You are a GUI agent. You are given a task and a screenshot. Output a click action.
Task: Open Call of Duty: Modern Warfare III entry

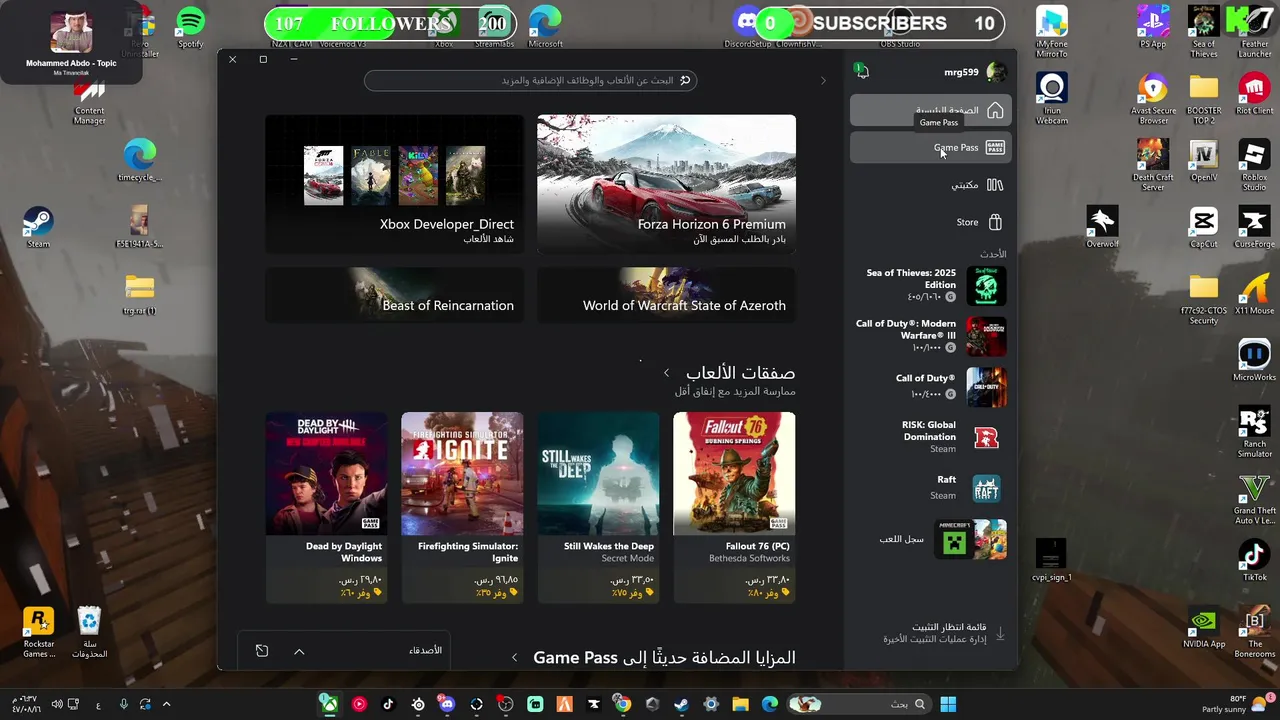[x=930, y=336]
